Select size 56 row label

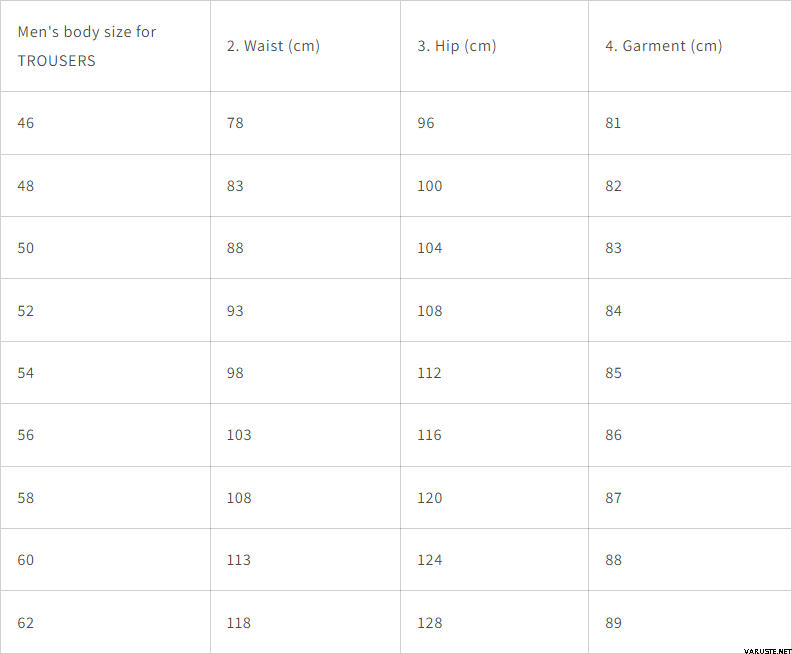tap(26, 435)
